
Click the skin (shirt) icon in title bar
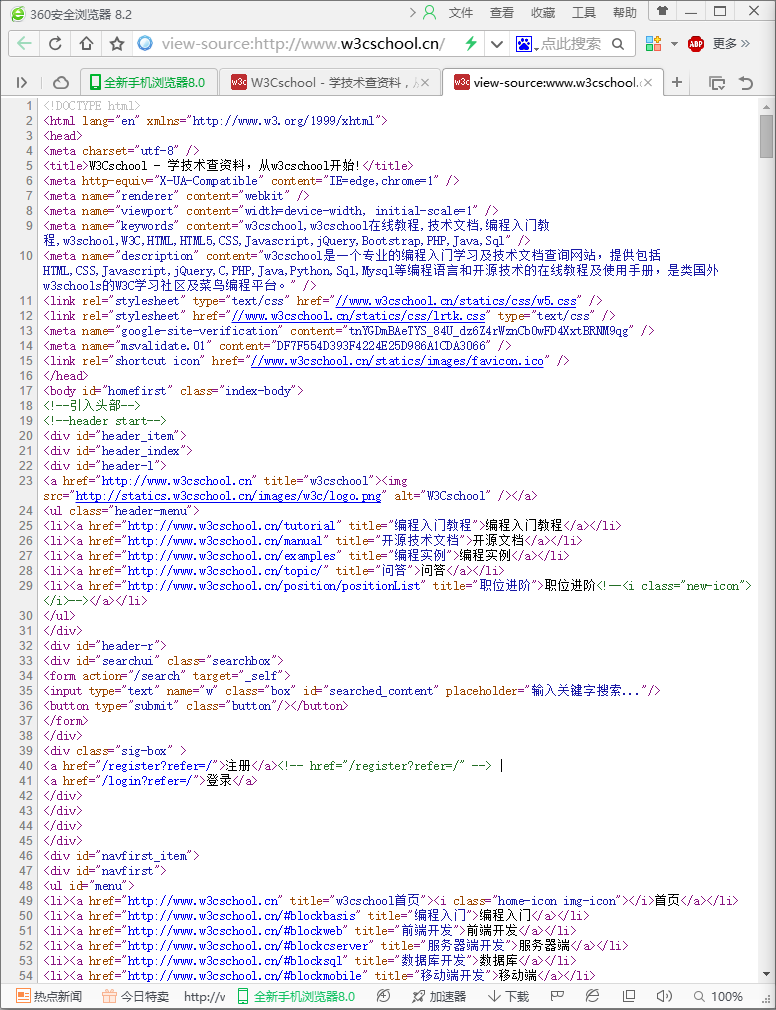coord(662,11)
